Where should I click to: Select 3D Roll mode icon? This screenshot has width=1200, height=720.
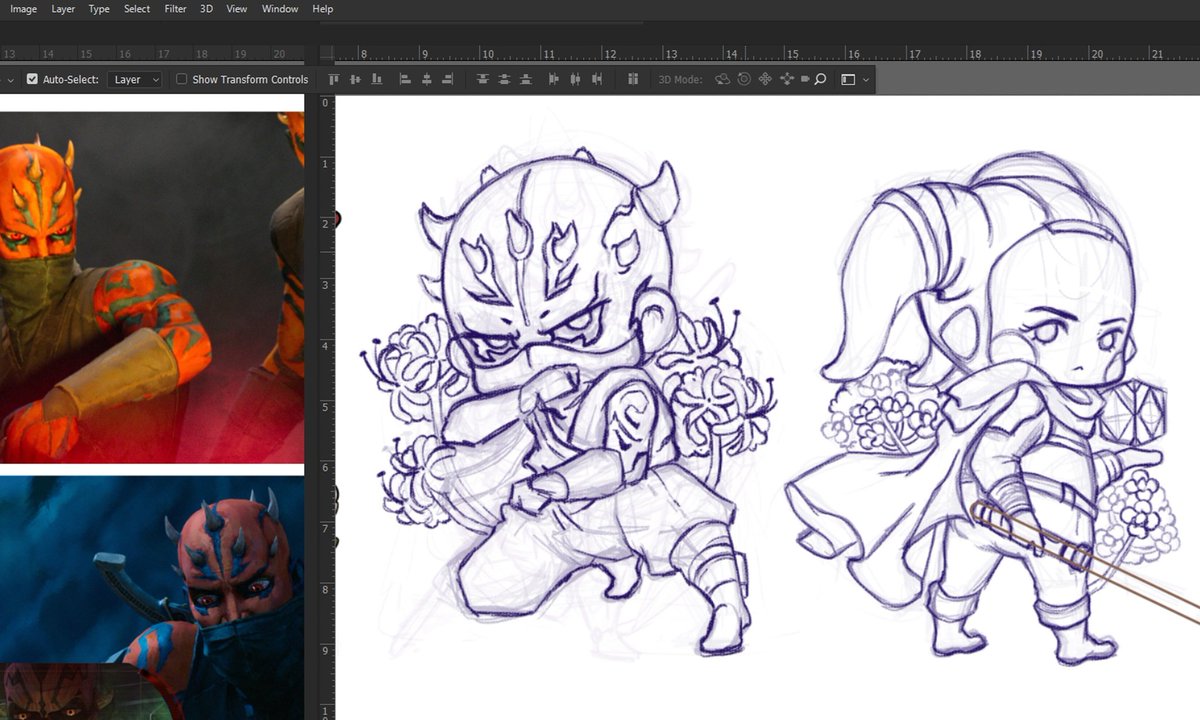click(744, 79)
